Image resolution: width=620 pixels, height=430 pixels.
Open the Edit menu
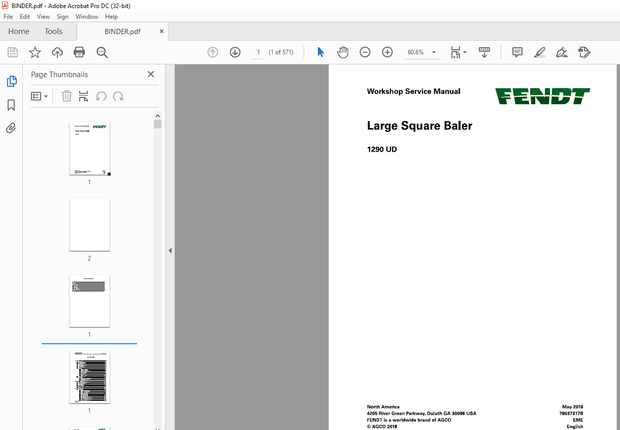tap(25, 17)
